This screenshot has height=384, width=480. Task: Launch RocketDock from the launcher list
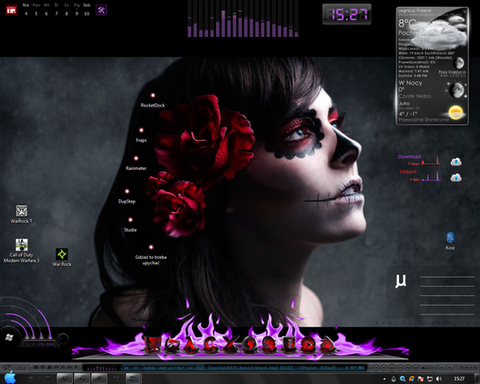pyautogui.click(x=153, y=101)
